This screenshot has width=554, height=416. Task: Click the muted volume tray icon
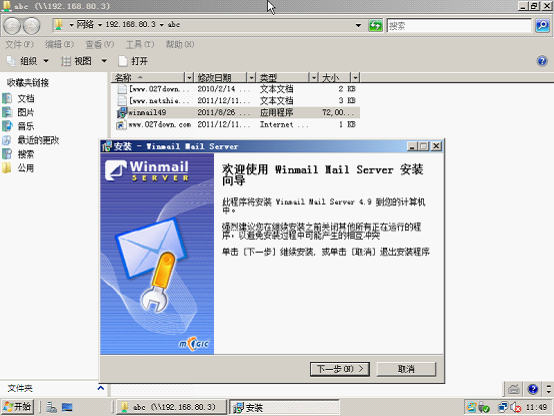click(x=515, y=408)
